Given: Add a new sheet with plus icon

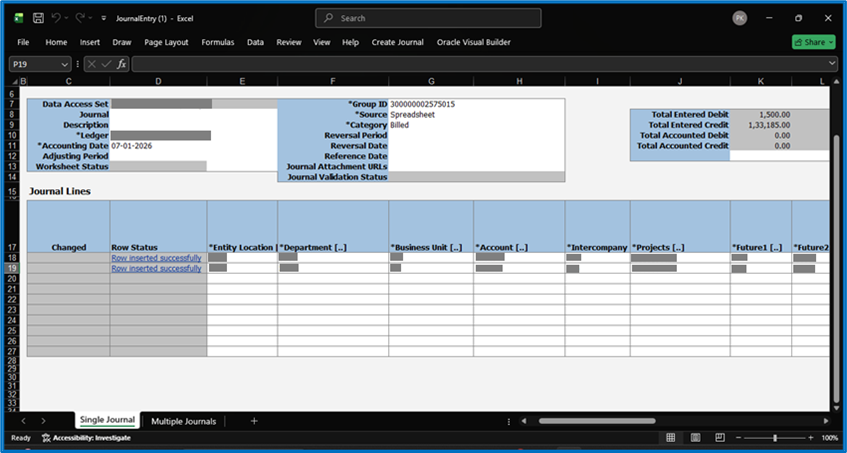Looking at the screenshot, I should click(x=254, y=421).
